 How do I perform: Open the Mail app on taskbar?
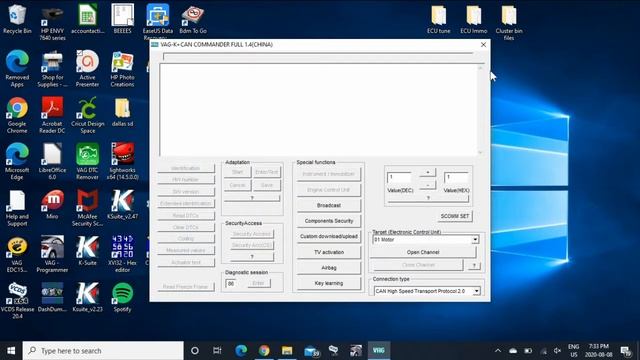(311, 351)
